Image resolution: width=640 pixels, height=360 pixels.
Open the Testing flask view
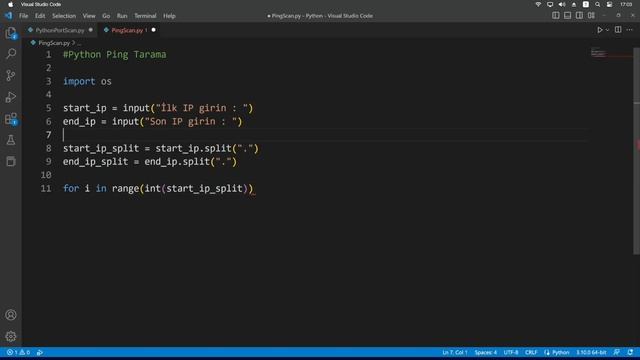pos(11,140)
